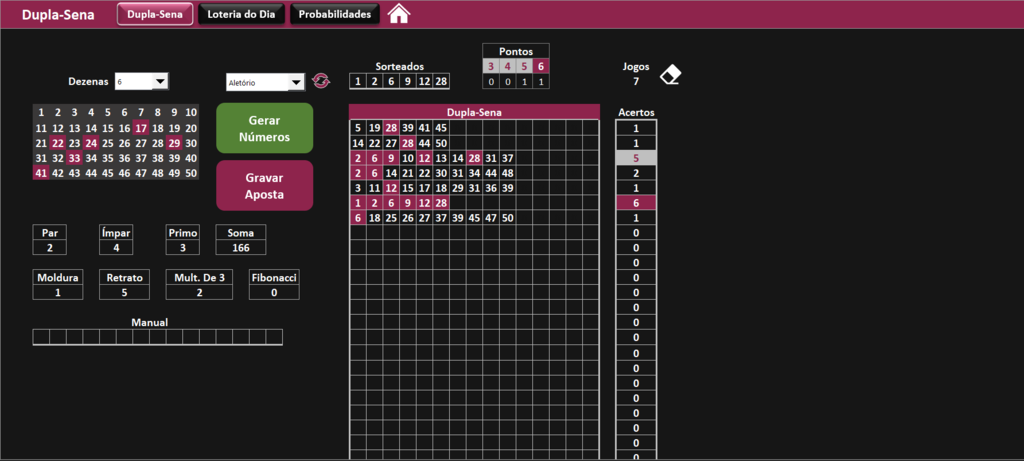Click the Pontos header cell 3
This screenshot has height=461, width=1024.
coord(491,66)
